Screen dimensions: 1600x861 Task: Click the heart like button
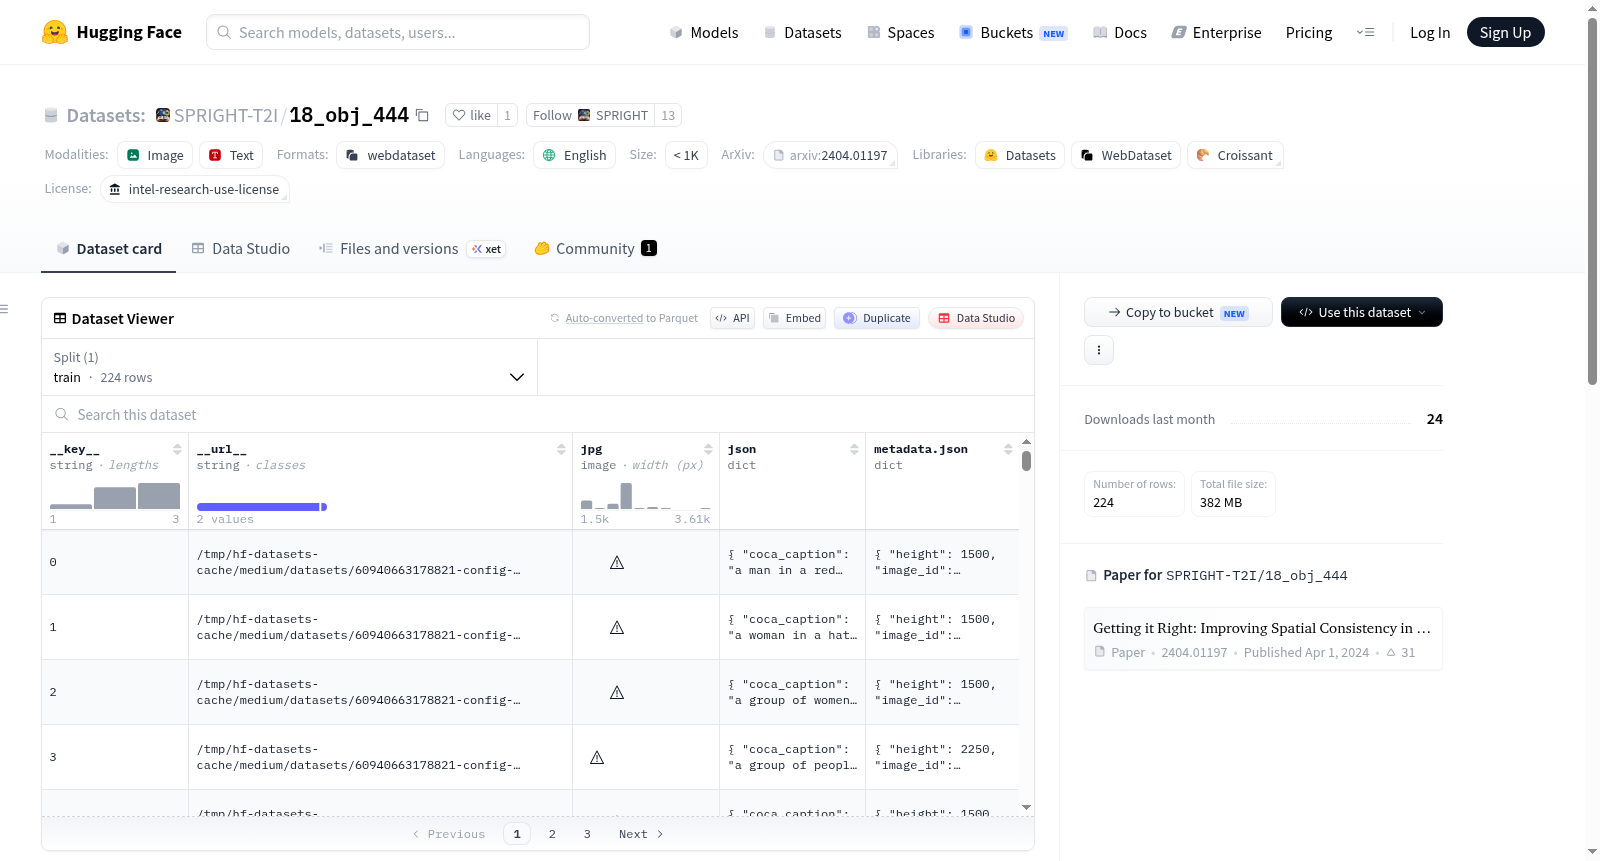tap(472, 115)
